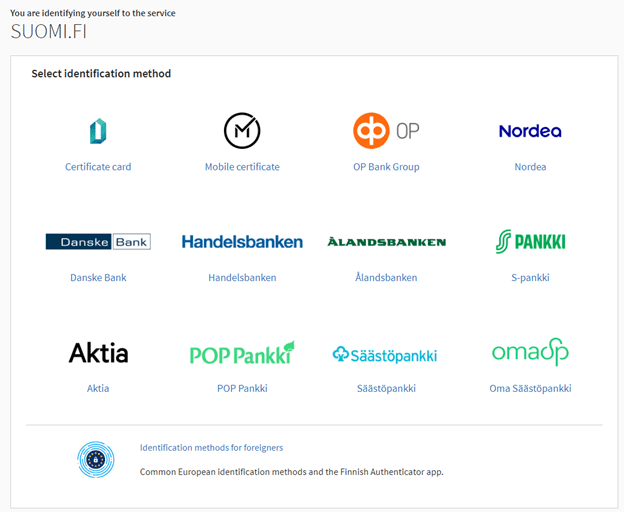Click the Mobile certificate M logo
The width and height of the screenshot is (624, 512).
[242, 130]
